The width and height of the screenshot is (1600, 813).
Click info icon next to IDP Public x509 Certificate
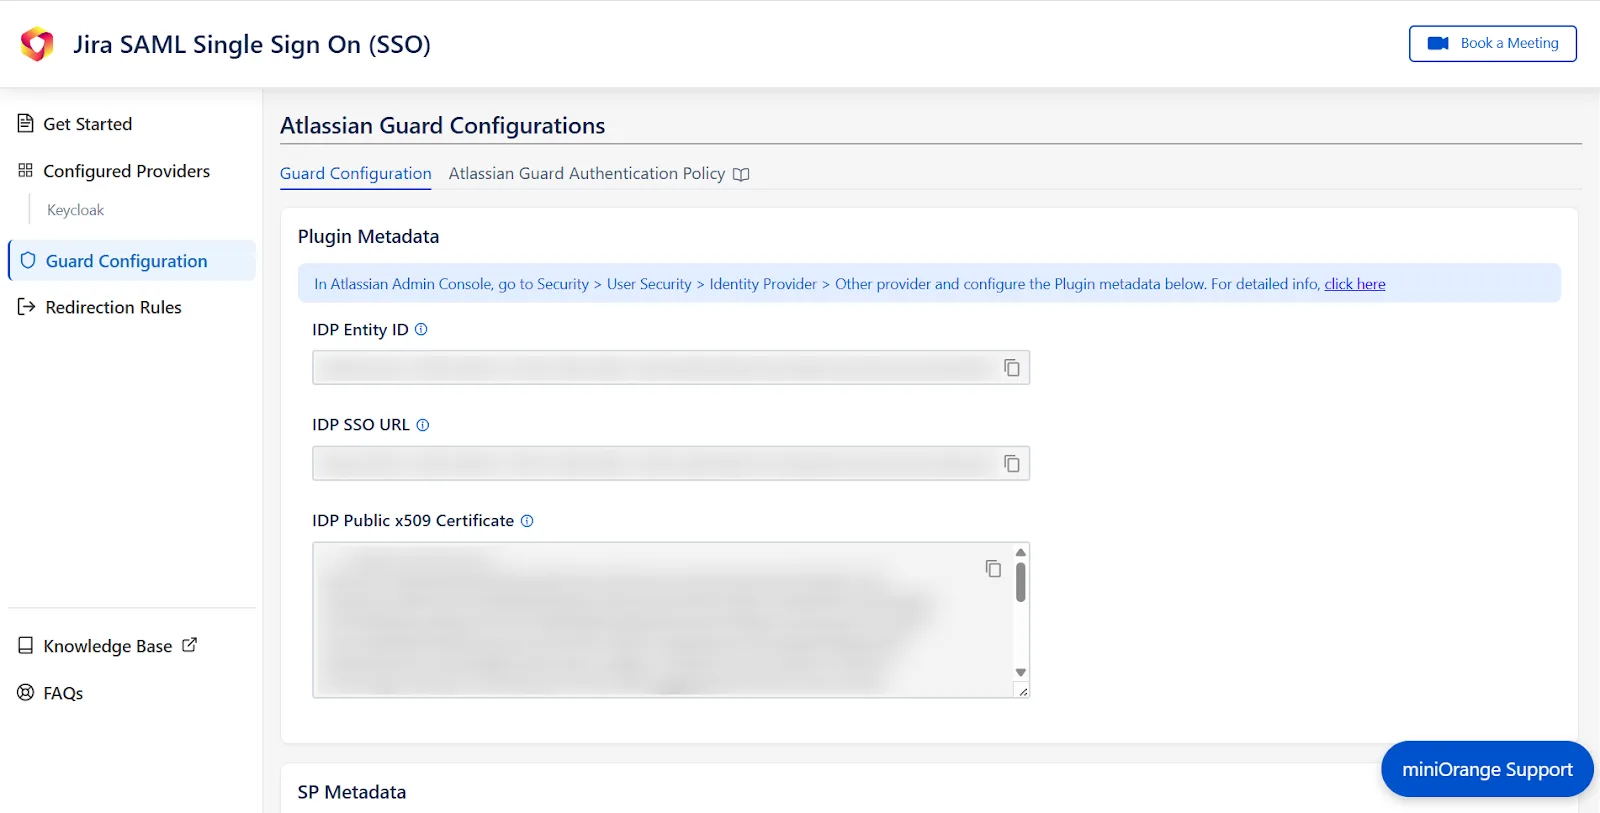click(x=527, y=521)
